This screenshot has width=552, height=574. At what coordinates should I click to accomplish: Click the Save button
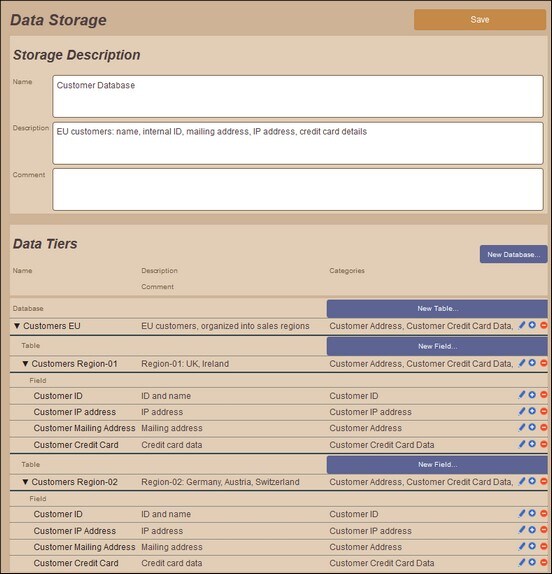click(480, 20)
